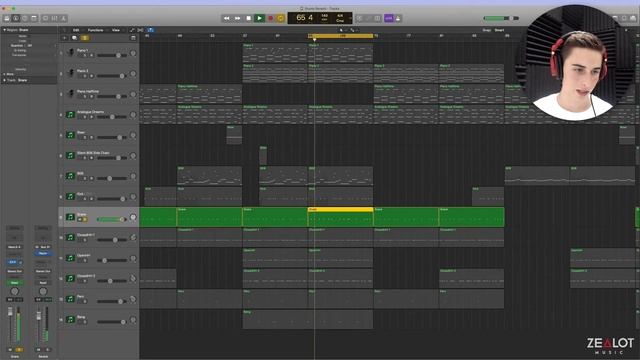The height and width of the screenshot is (360, 640).
Task: Click the Analogue Dreams track music-note icon
Action: point(71,114)
